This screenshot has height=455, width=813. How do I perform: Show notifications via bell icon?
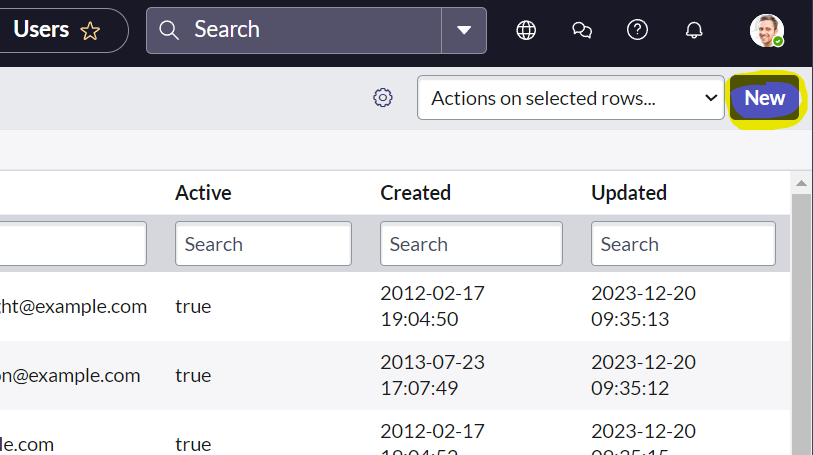694,30
